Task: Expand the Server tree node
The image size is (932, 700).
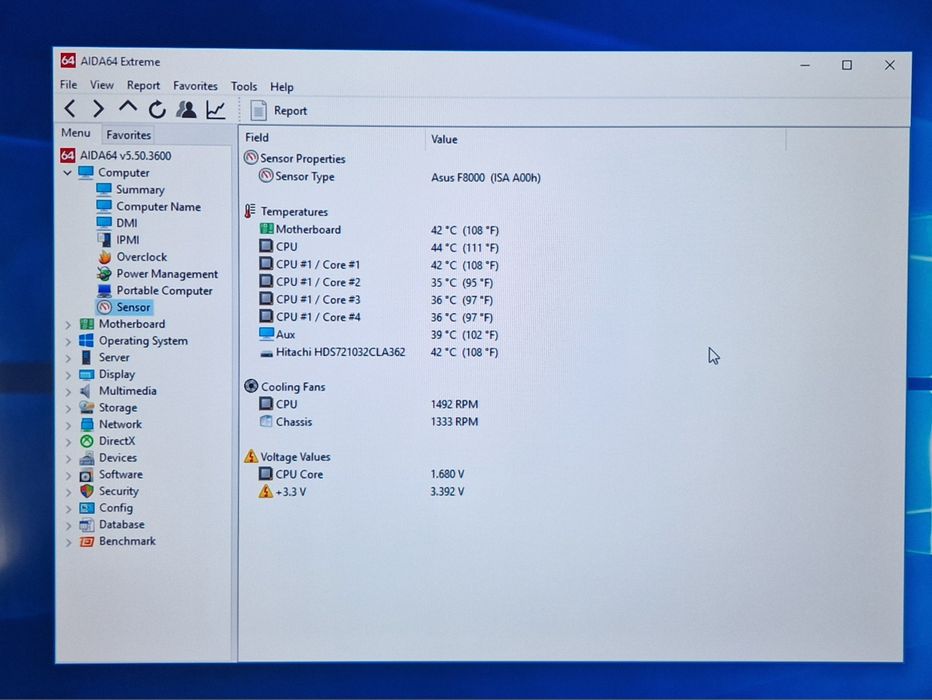Action: [68, 358]
